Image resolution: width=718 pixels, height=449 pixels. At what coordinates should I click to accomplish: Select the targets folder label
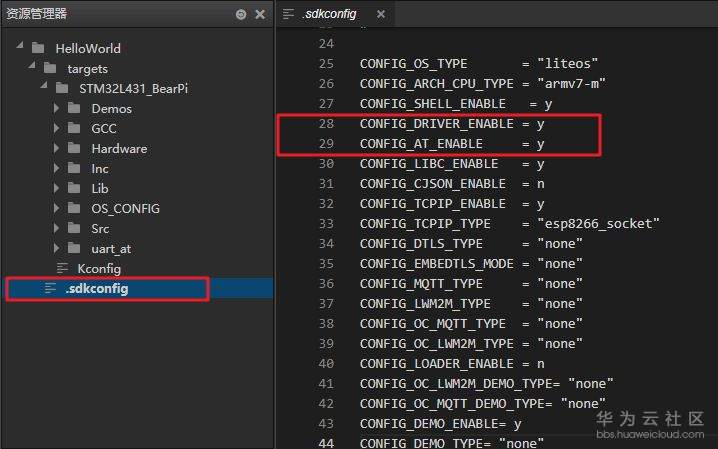tap(87, 69)
